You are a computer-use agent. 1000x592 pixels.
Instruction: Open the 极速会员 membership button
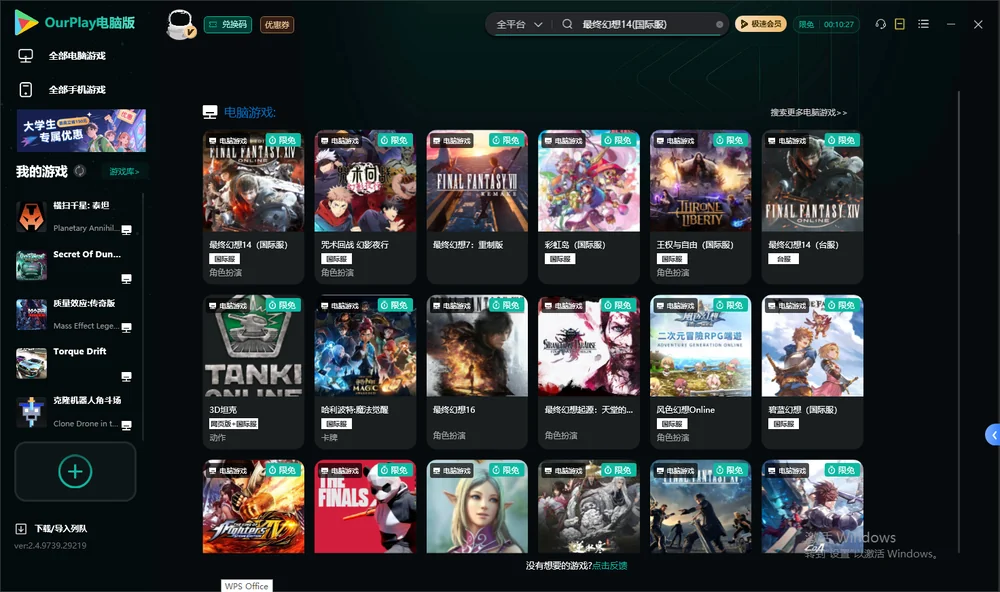pyautogui.click(x=761, y=24)
